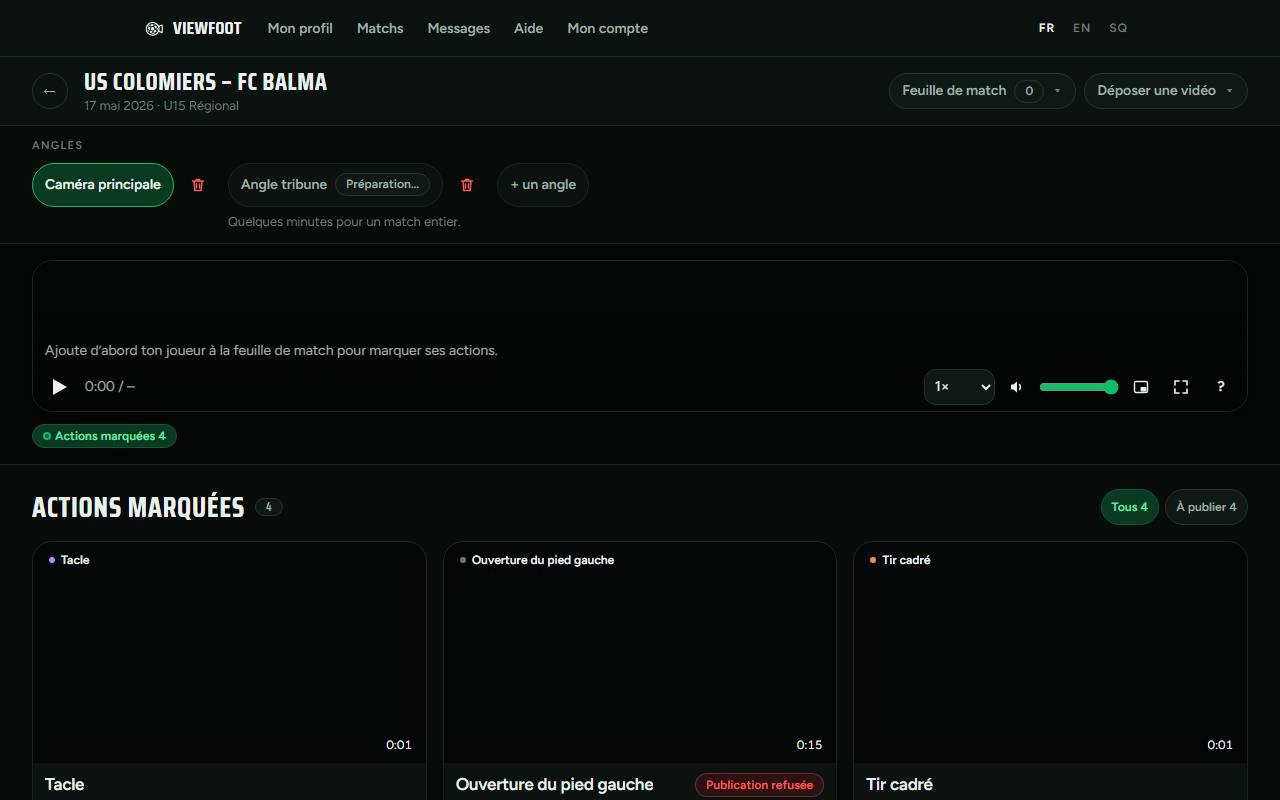The height and width of the screenshot is (800, 1280).
Task: Open the Tacle action thumbnail
Action: [x=230, y=652]
